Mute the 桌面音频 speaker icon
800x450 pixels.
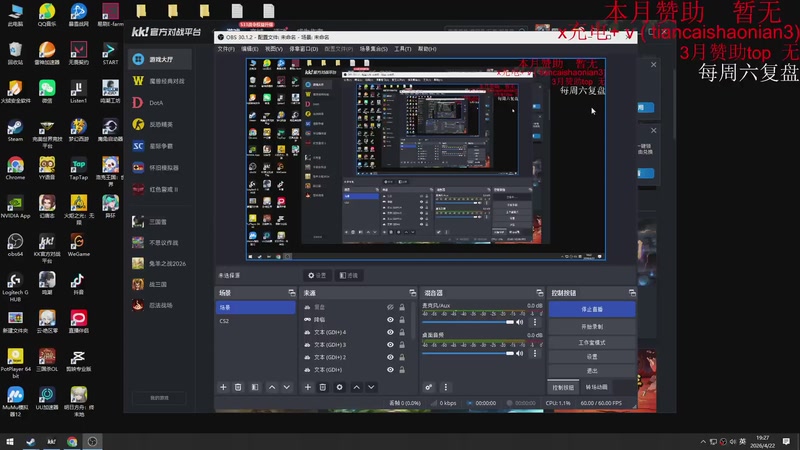519,353
